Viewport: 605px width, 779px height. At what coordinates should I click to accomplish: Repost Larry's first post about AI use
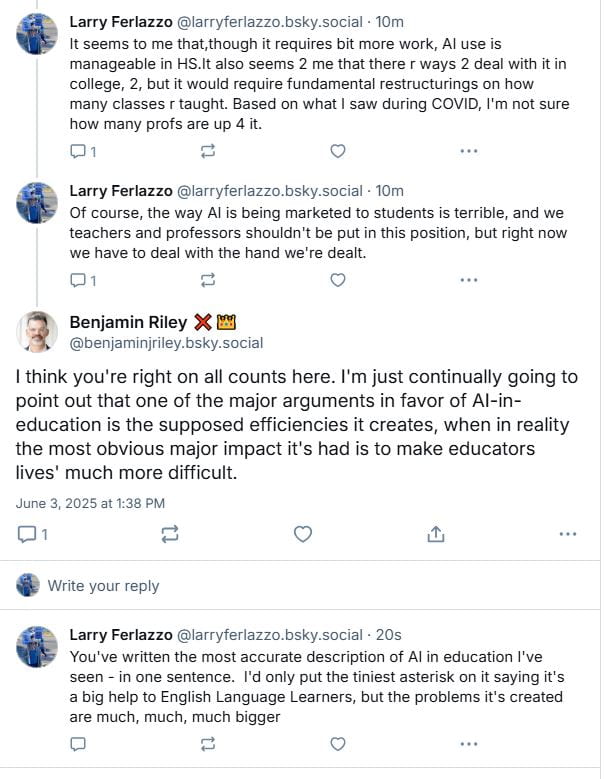[x=208, y=151]
